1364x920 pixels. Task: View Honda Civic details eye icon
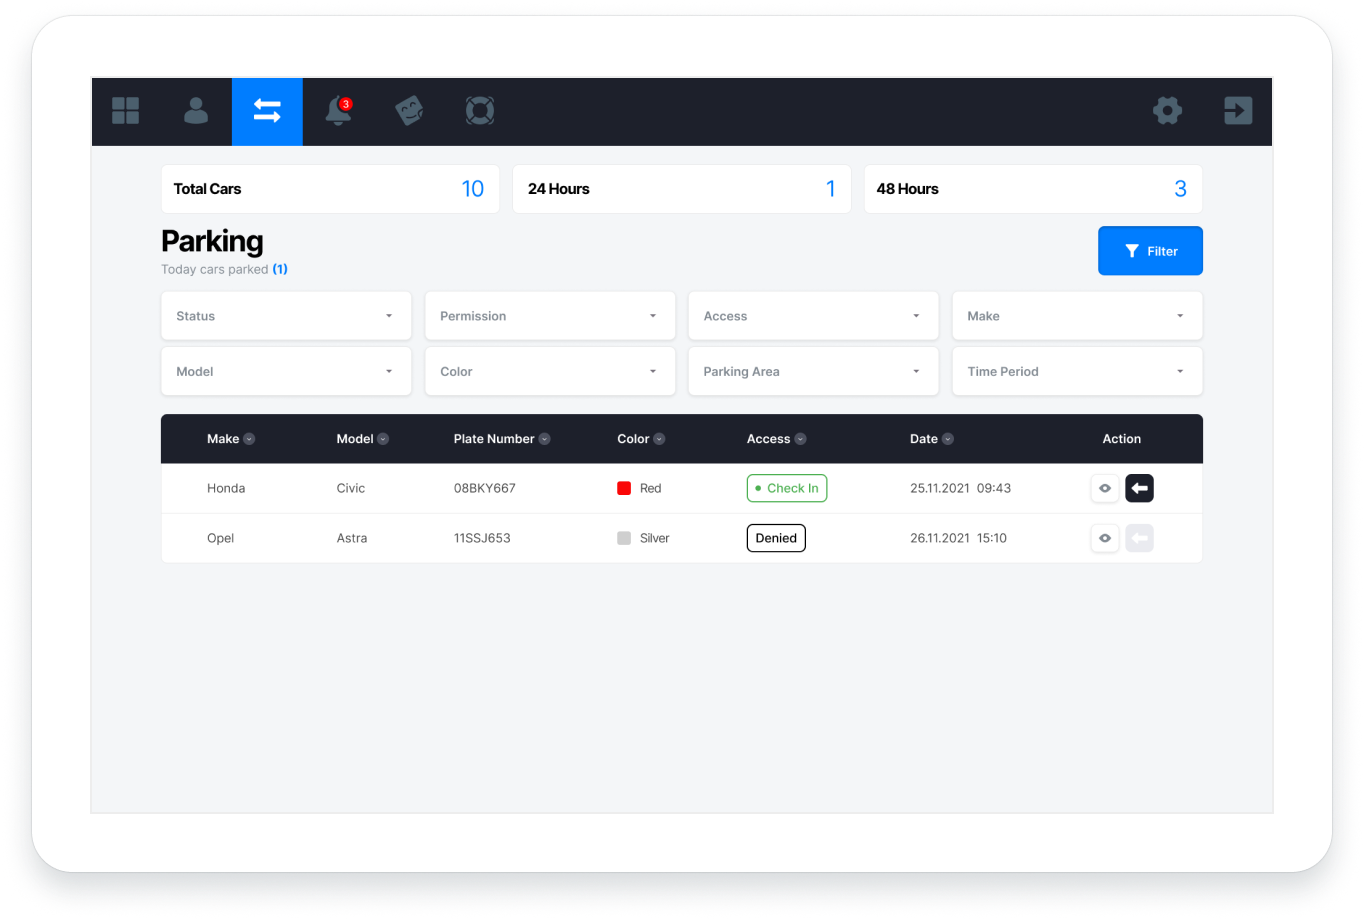click(x=1104, y=488)
